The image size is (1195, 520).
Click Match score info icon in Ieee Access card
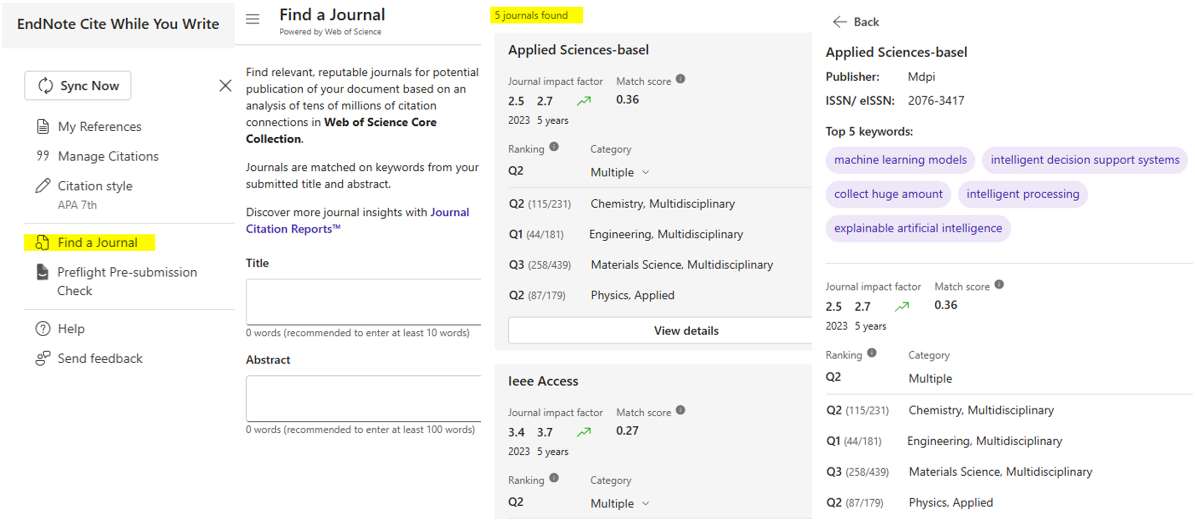click(x=681, y=410)
